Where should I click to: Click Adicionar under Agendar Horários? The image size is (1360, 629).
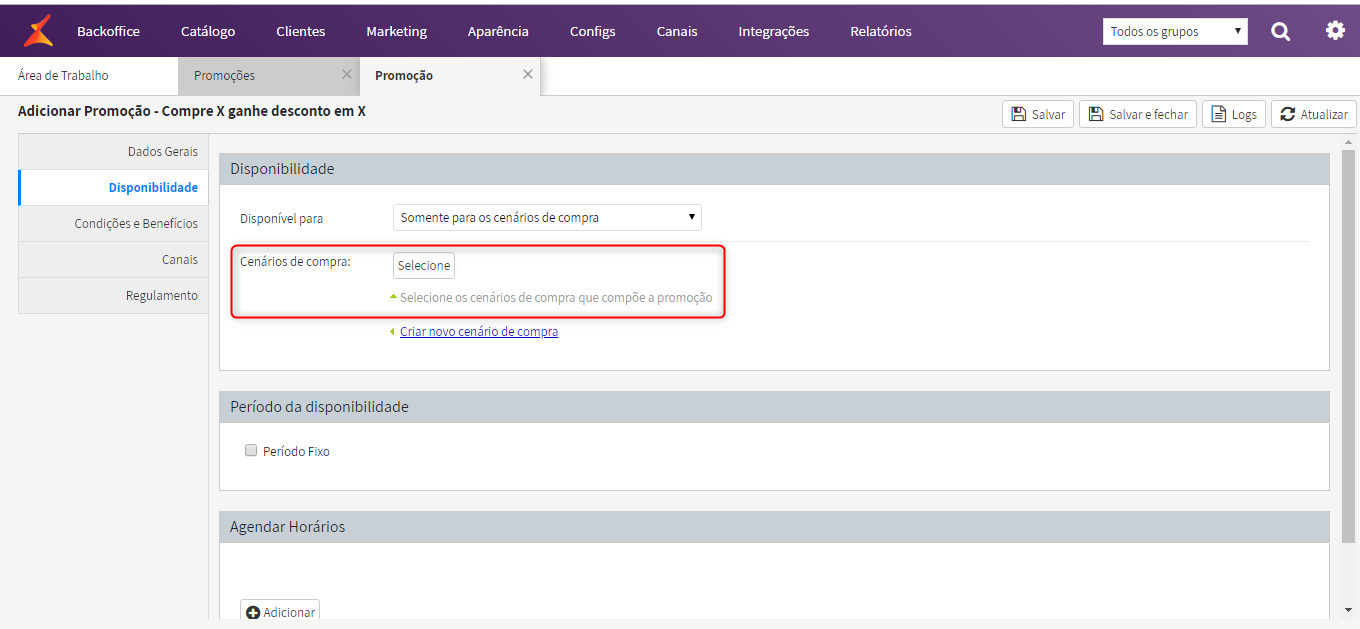coord(280,612)
